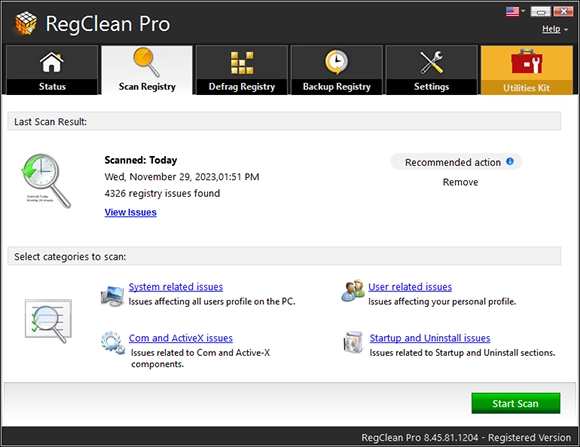Close the RegClean Pro window
The height and width of the screenshot is (447, 580).
point(563,11)
